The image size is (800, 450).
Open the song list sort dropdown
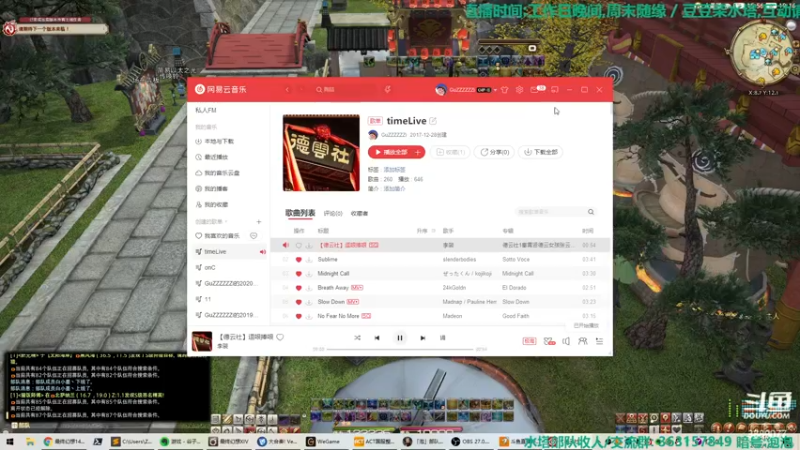click(426, 231)
